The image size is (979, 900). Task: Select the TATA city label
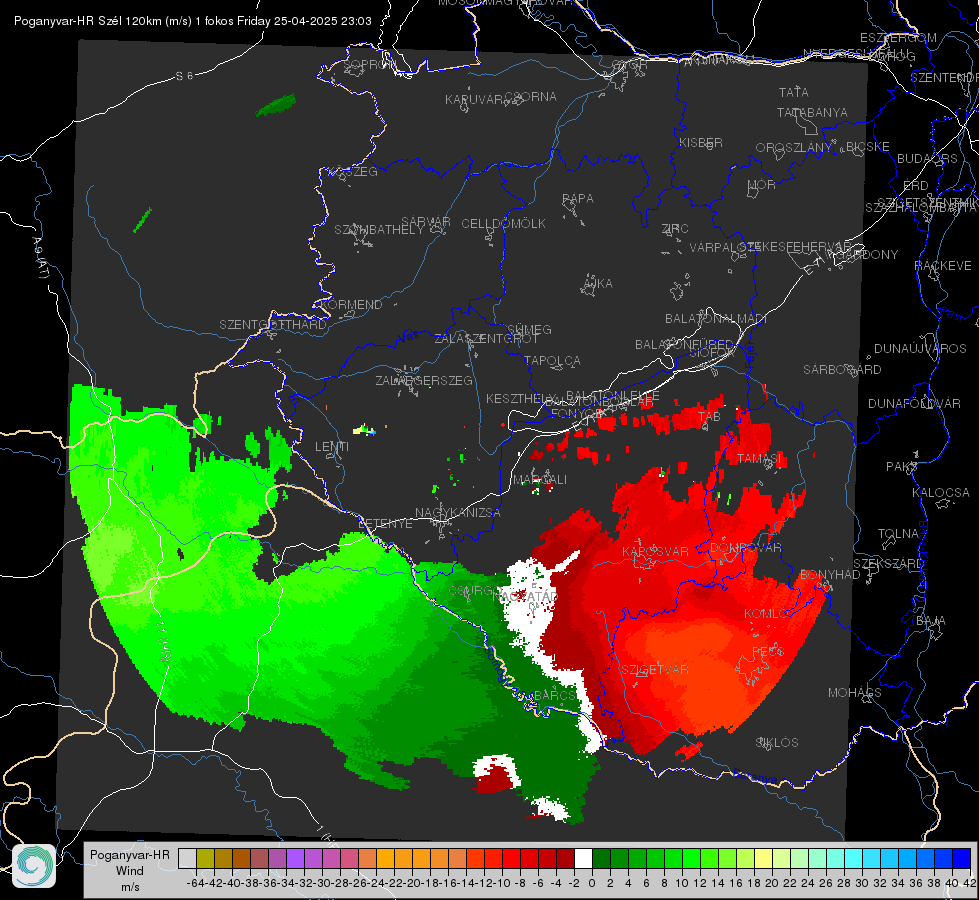[x=794, y=92]
